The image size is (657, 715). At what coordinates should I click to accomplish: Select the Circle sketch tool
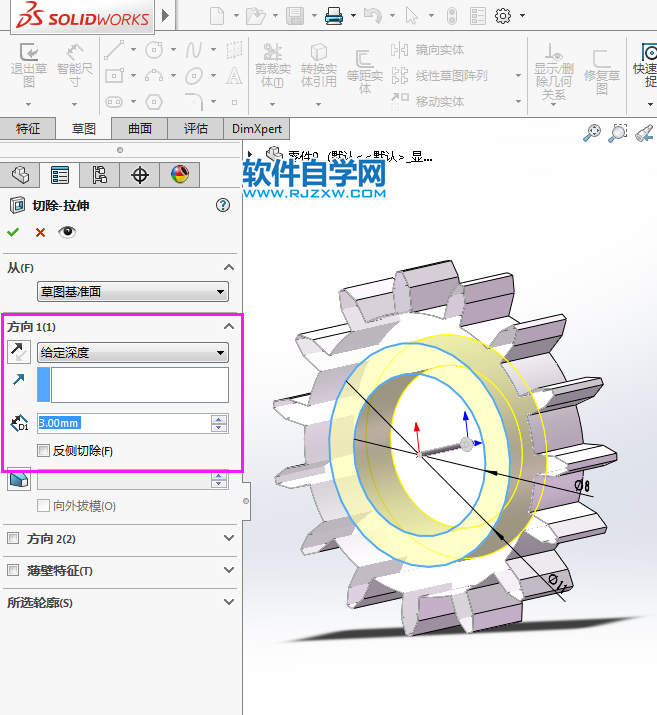pyautogui.click(x=154, y=50)
